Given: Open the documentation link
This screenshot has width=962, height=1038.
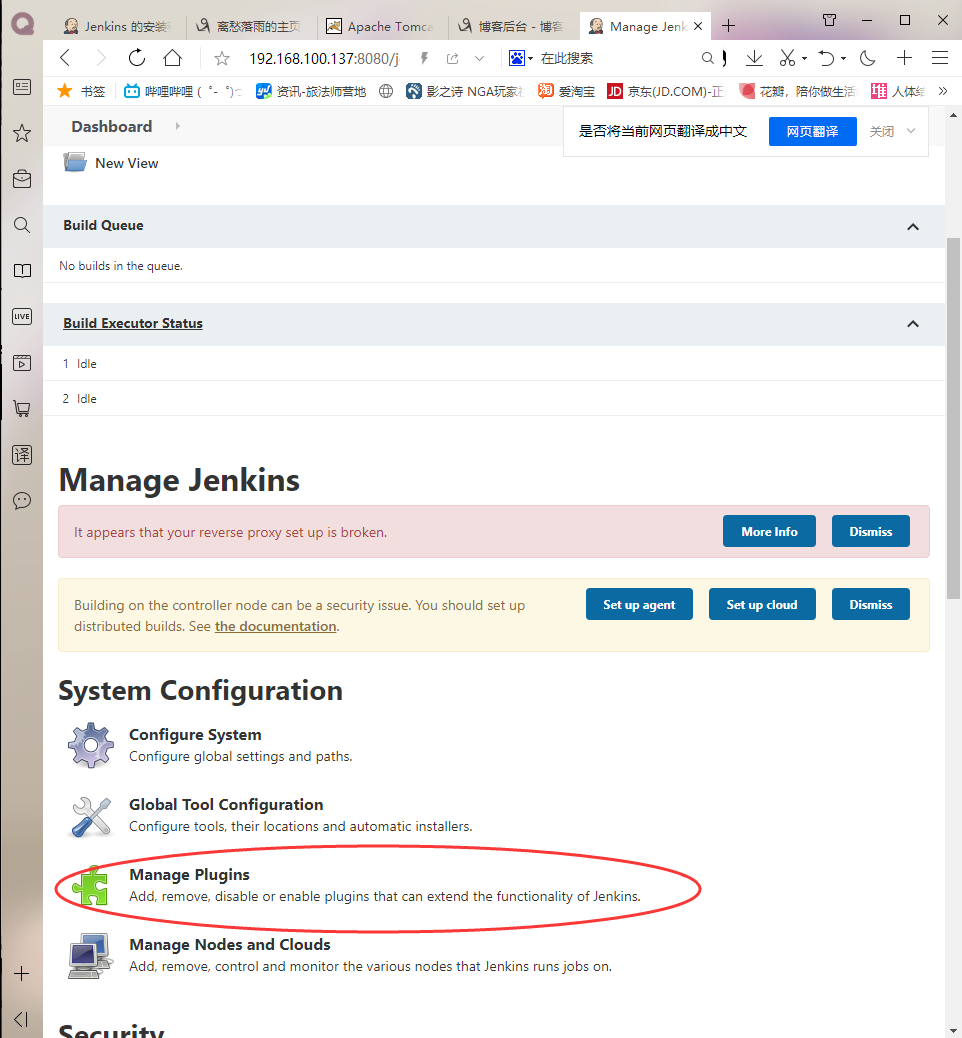Looking at the screenshot, I should [275, 626].
